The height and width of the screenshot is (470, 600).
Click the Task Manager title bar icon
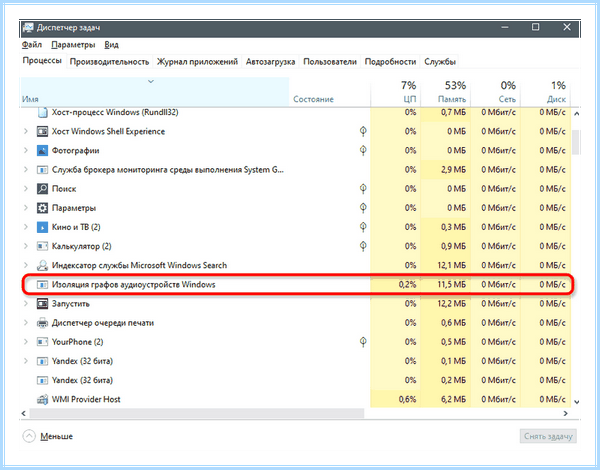click(x=28, y=28)
